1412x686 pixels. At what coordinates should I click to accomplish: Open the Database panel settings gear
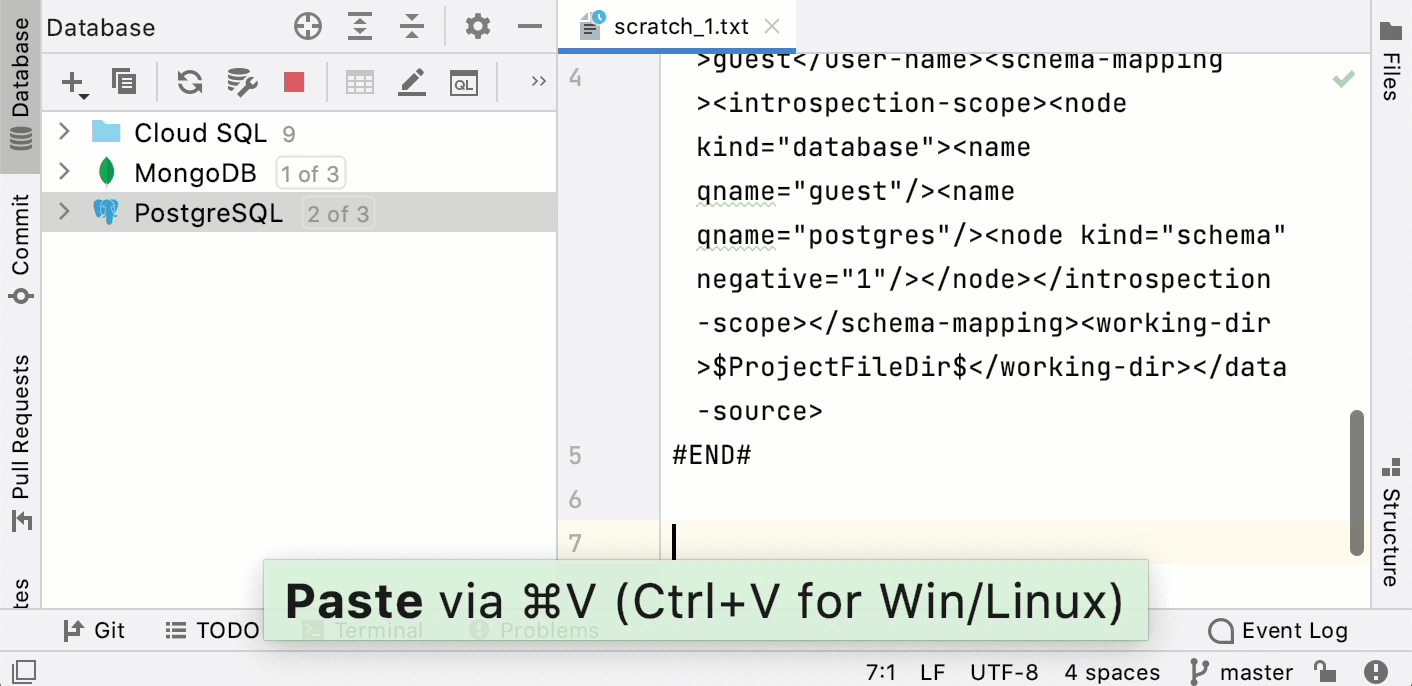(477, 27)
